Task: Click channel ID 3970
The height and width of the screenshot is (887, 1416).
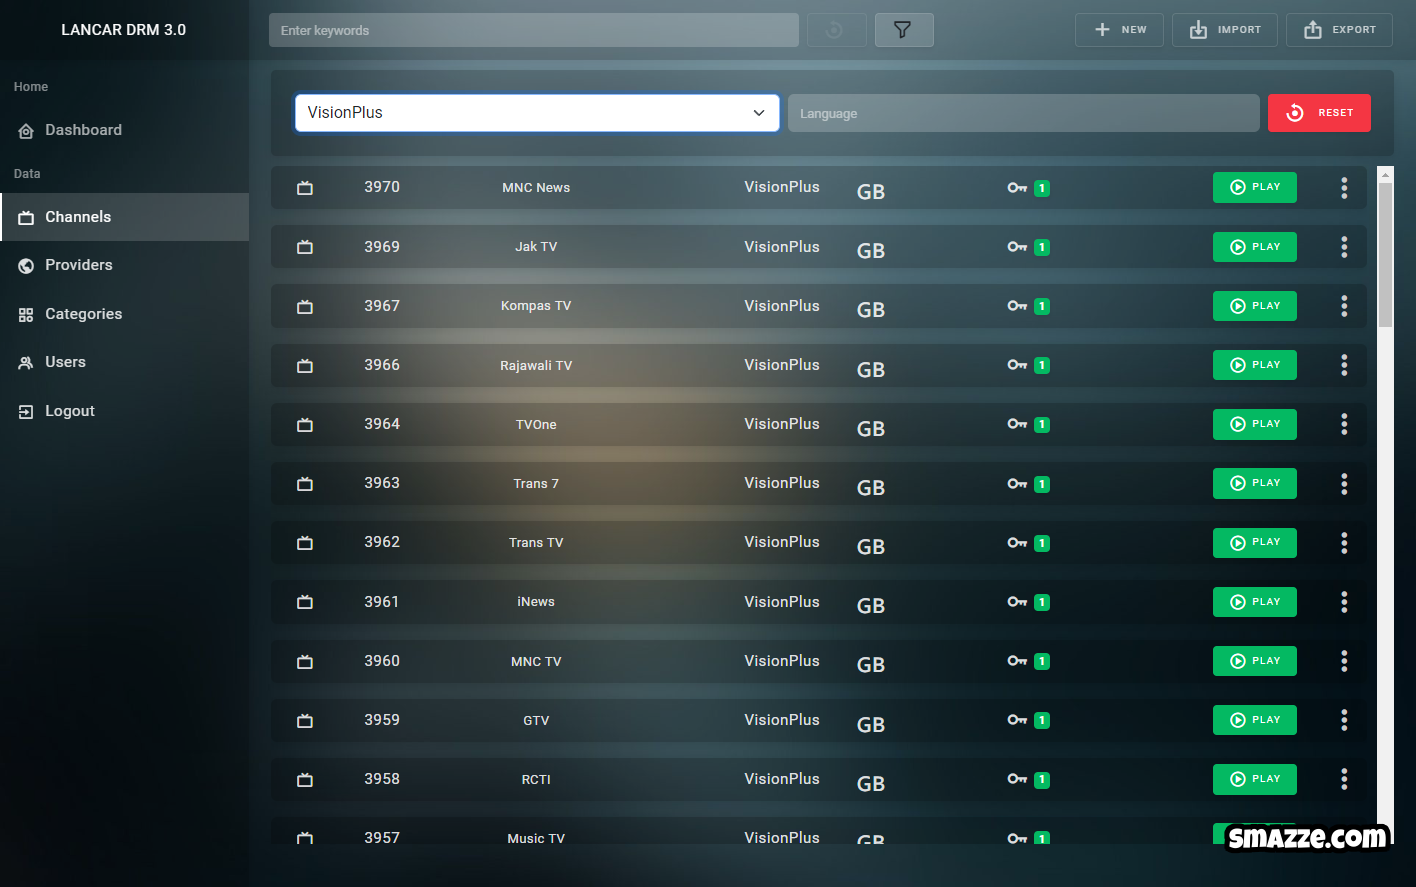Action: pos(382,187)
